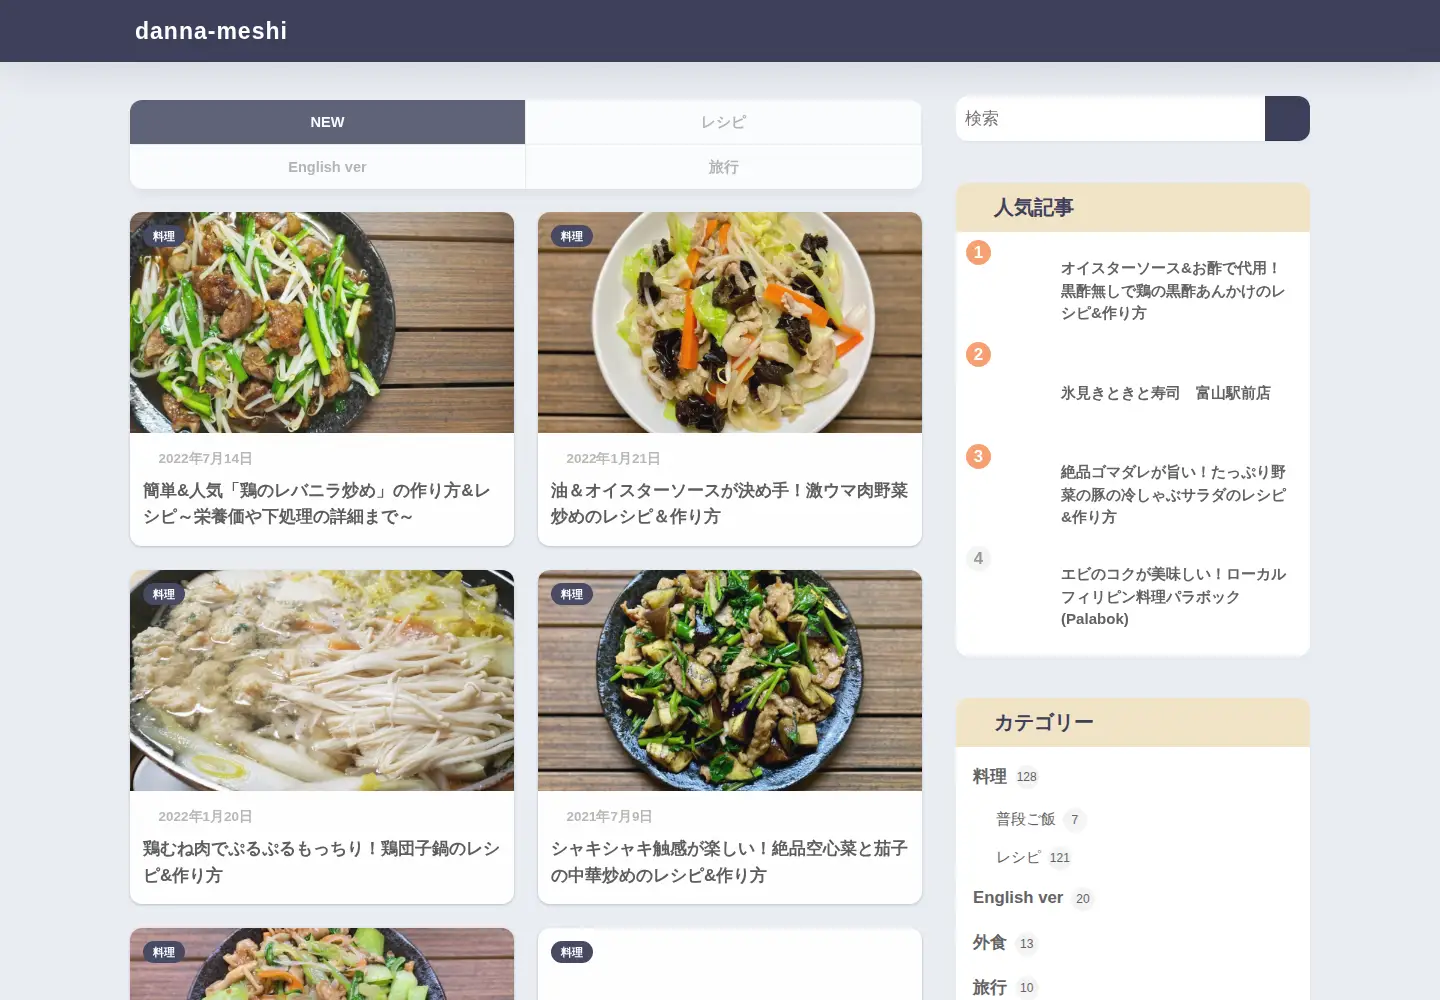
Task: Click the 料理 tag on the レバニラ card
Action: point(164,236)
